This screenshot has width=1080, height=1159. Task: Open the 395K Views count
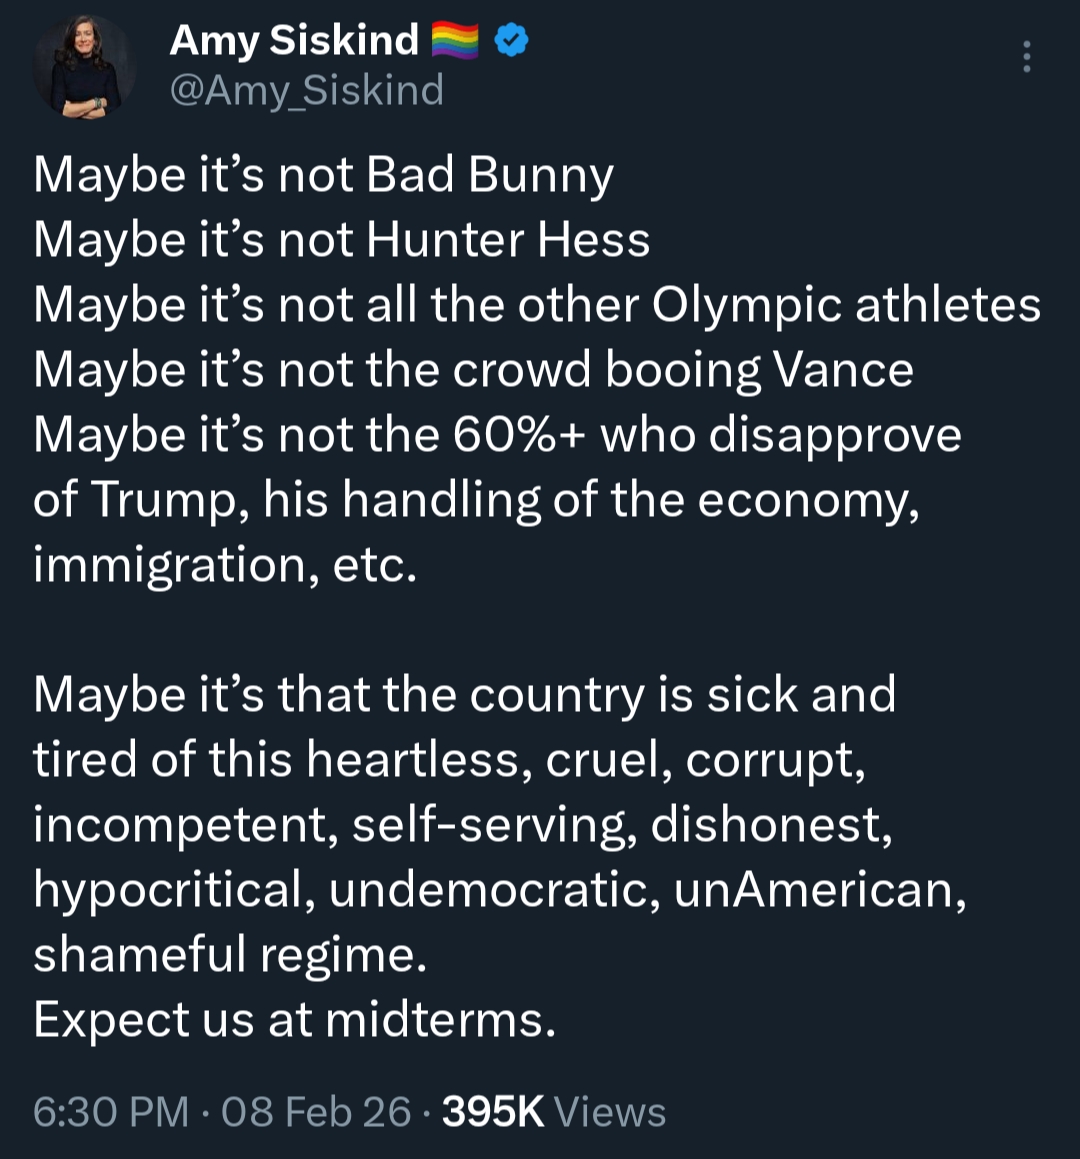[x=553, y=1112]
